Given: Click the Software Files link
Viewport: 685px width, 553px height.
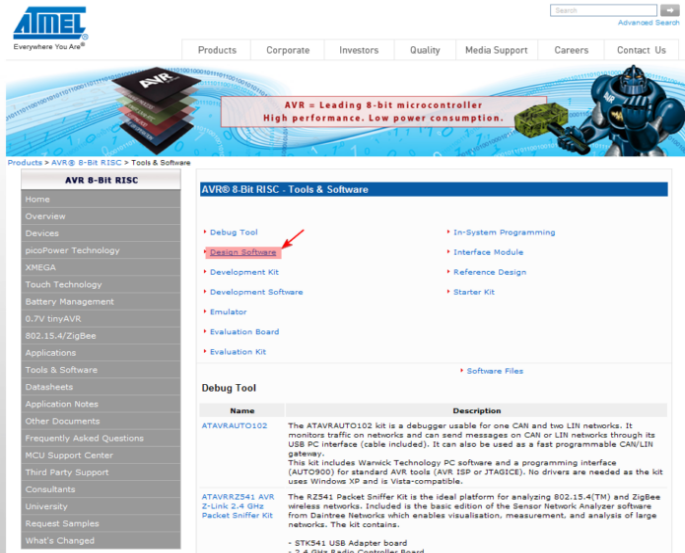Looking at the screenshot, I should pos(495,371).
